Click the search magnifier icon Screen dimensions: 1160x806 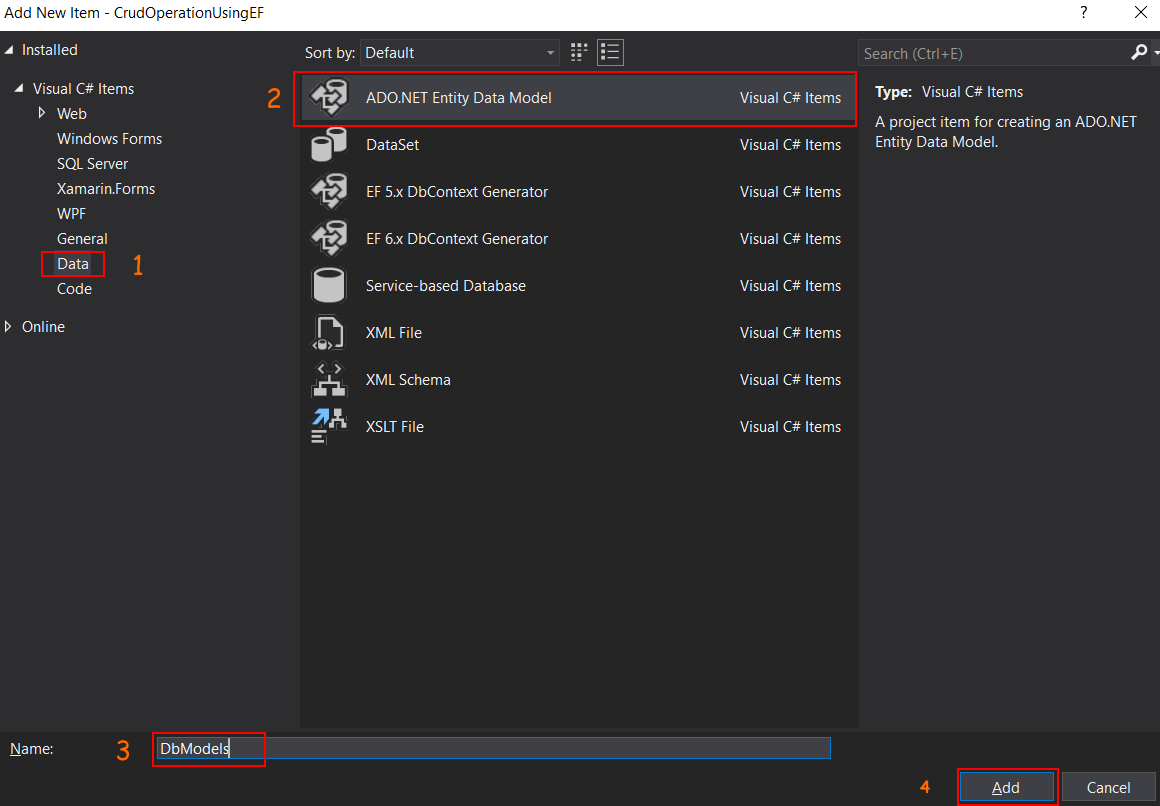click(1138, 52)
